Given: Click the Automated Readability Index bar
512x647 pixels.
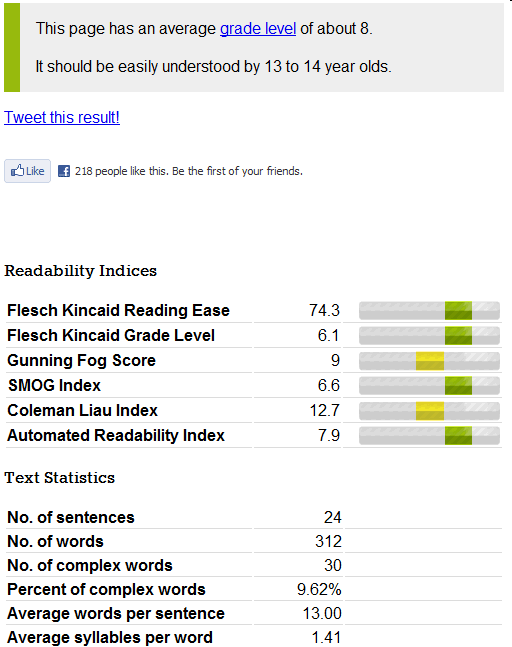Looking at the screenshot, I should 429,435.
